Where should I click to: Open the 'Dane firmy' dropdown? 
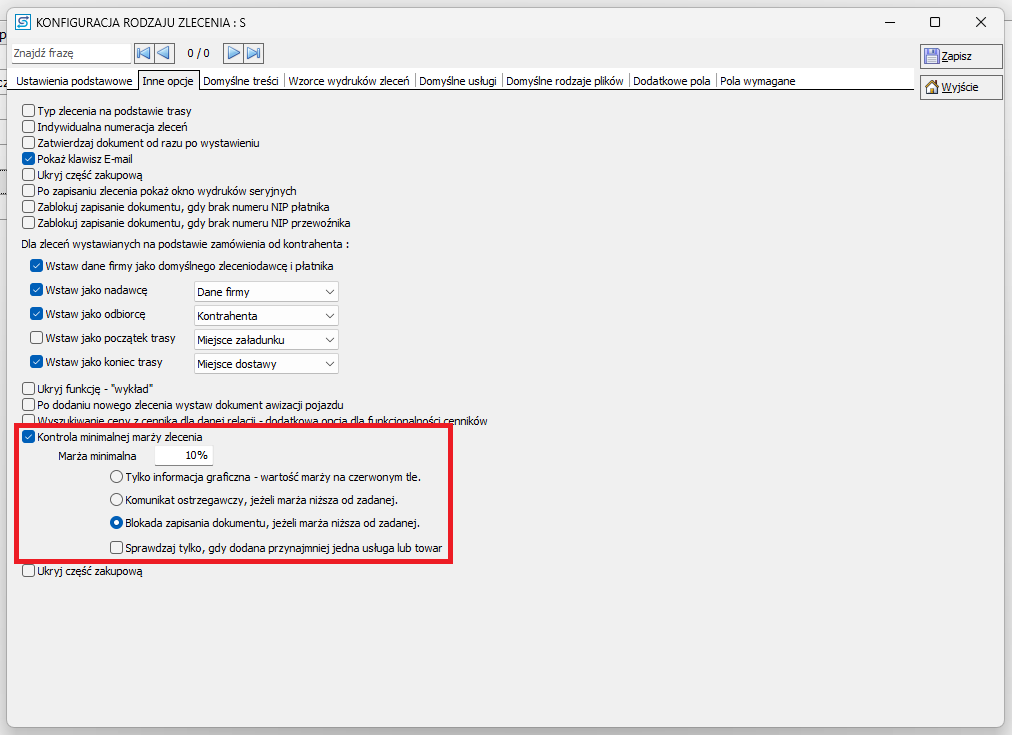(x=266, y=292)
